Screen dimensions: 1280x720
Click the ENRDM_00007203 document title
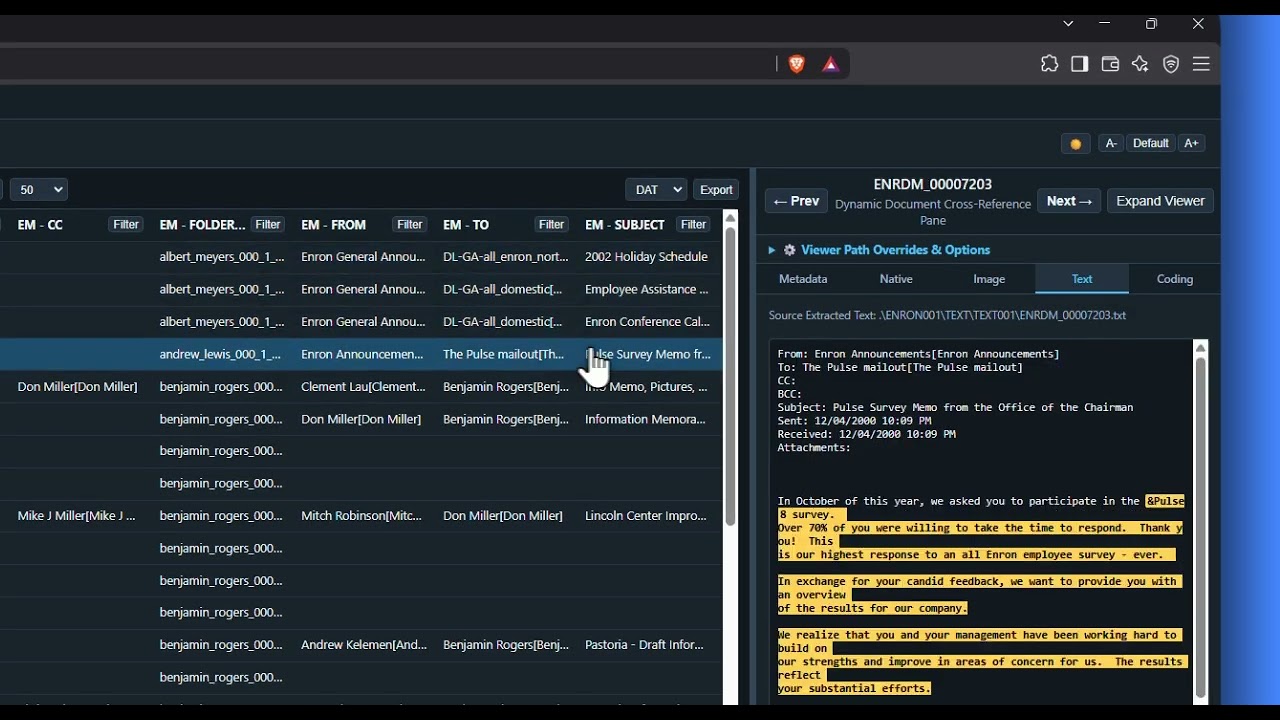[x=932, y=184]
